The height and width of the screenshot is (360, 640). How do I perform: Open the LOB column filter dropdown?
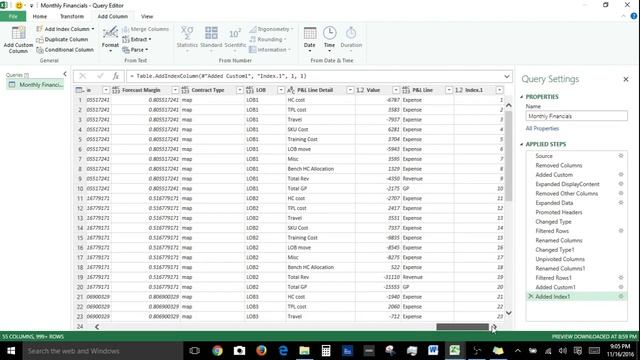281,90
